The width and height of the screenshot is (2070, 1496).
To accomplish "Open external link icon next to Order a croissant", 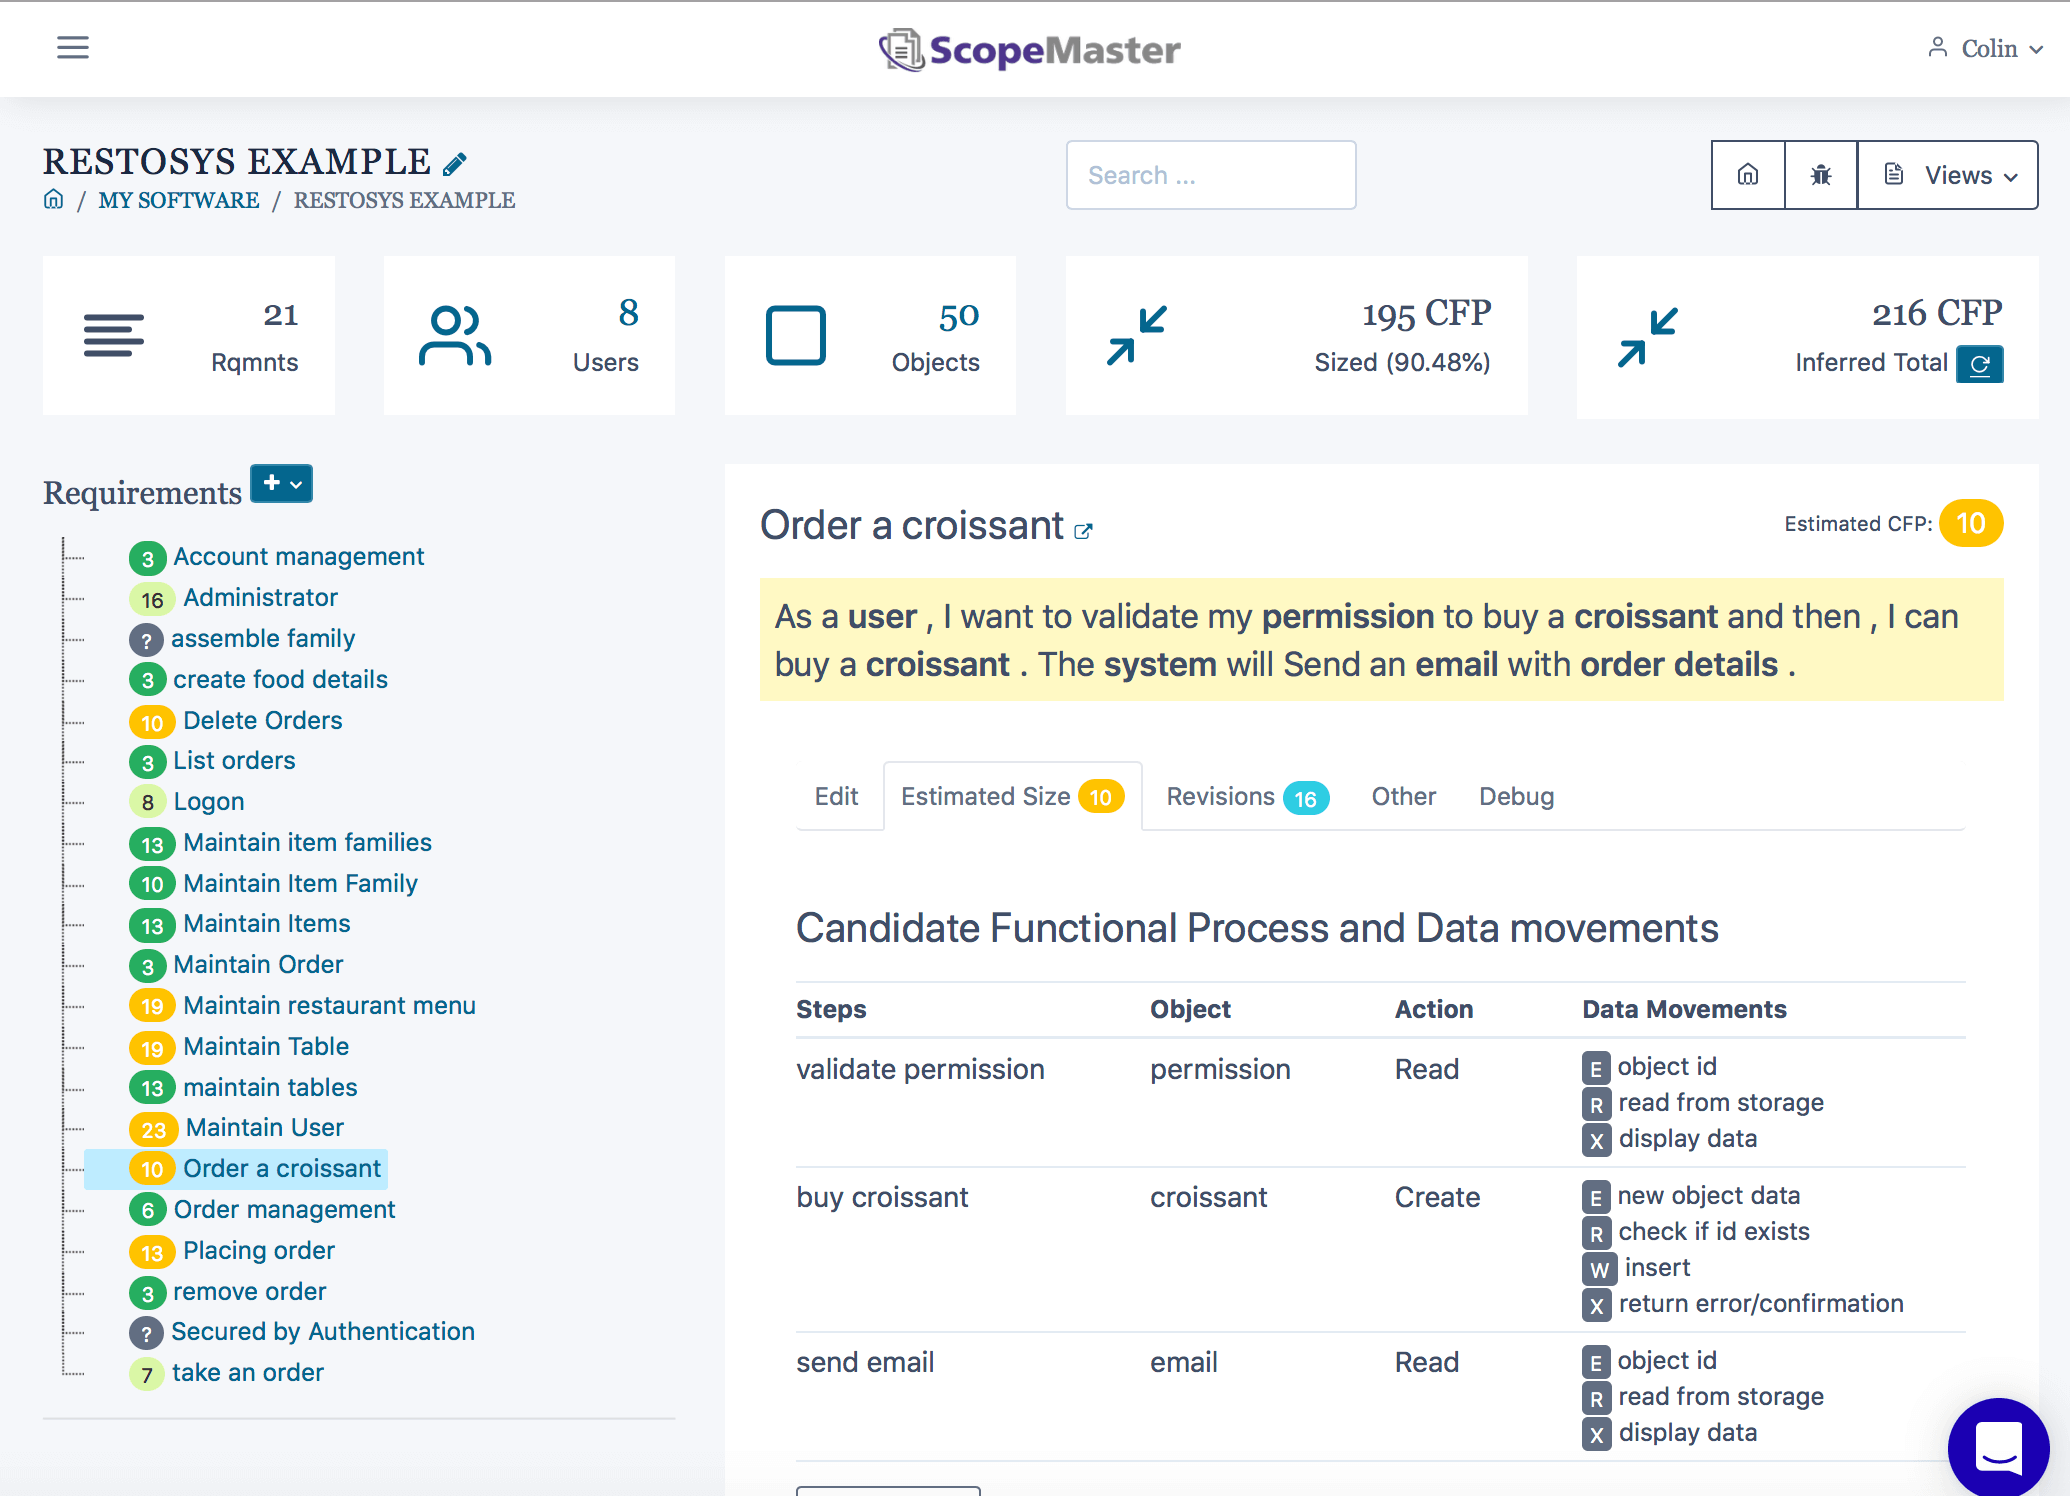I will pos(1083,531).
